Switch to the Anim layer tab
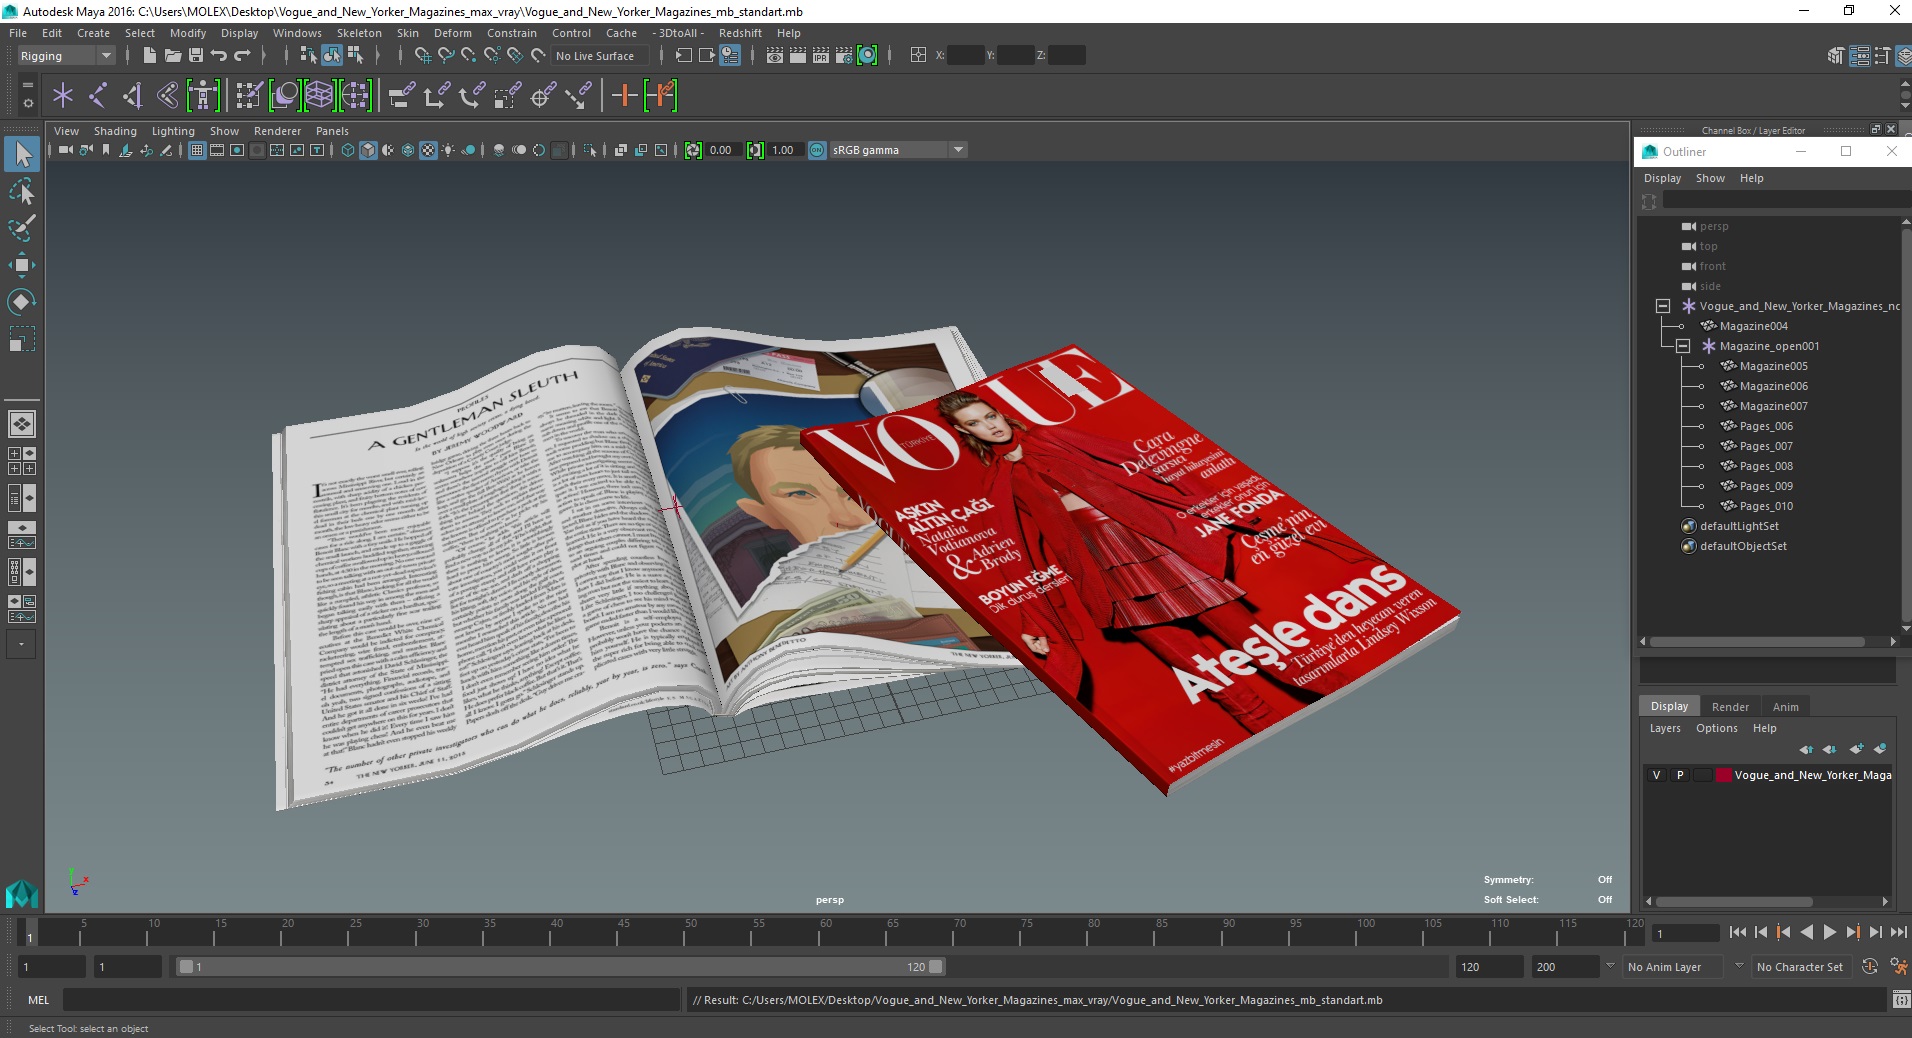Image resolution: width=1912 pixels, height=1038 pixels. pos(1785,707)
